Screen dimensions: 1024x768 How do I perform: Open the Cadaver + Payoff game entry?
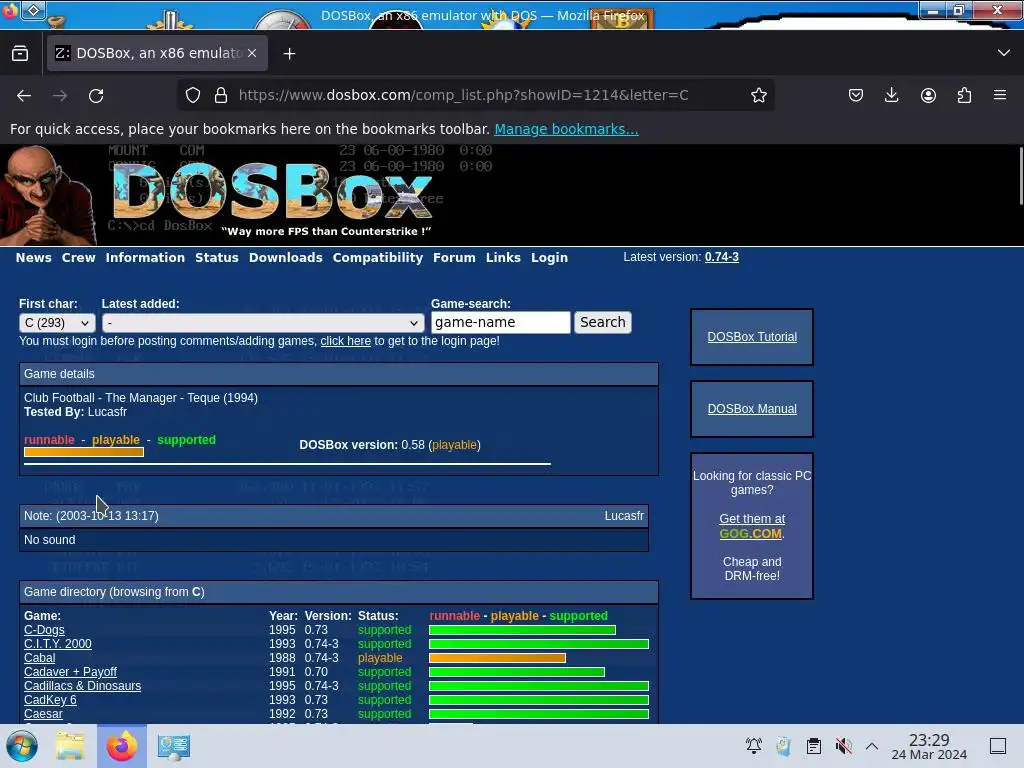[71, 671]
